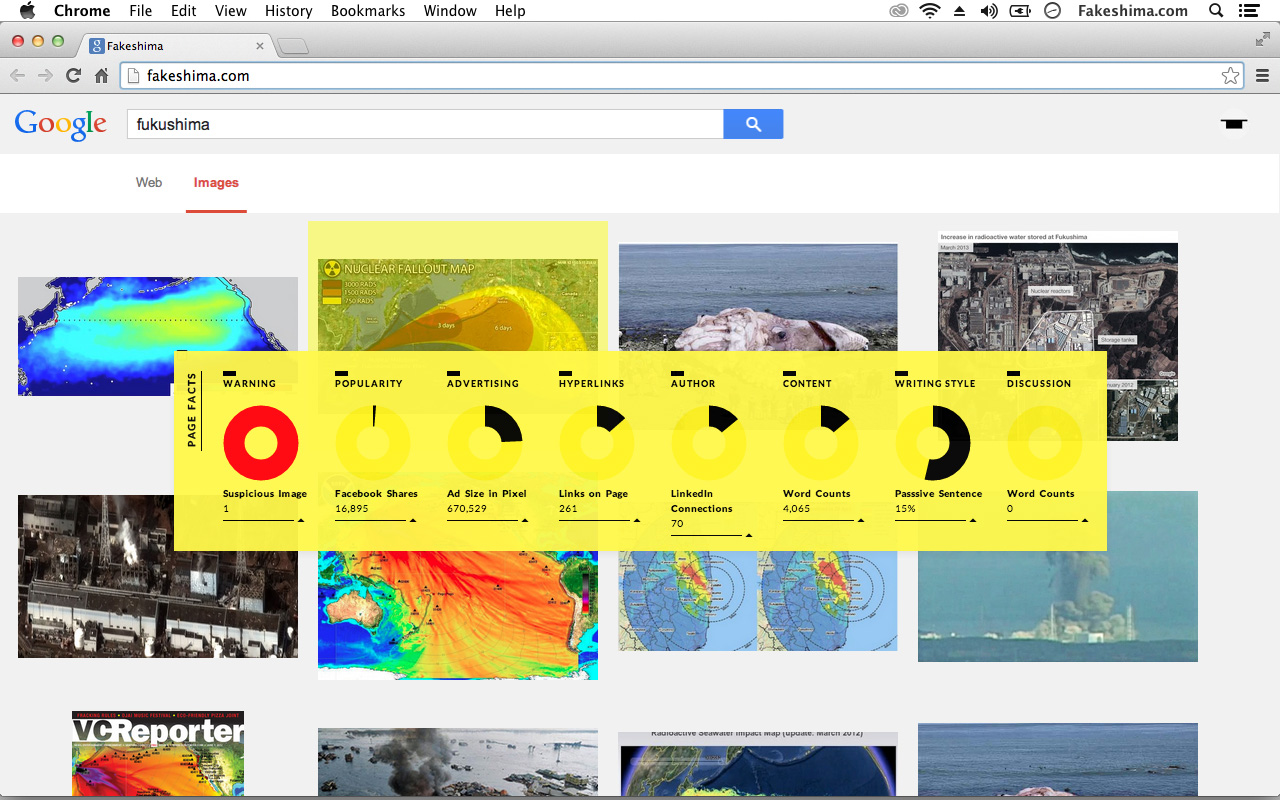Expand the Suspicious Image dropdown arrow
Viewport: 1280px width, 800px height.
tap(301, 520)
